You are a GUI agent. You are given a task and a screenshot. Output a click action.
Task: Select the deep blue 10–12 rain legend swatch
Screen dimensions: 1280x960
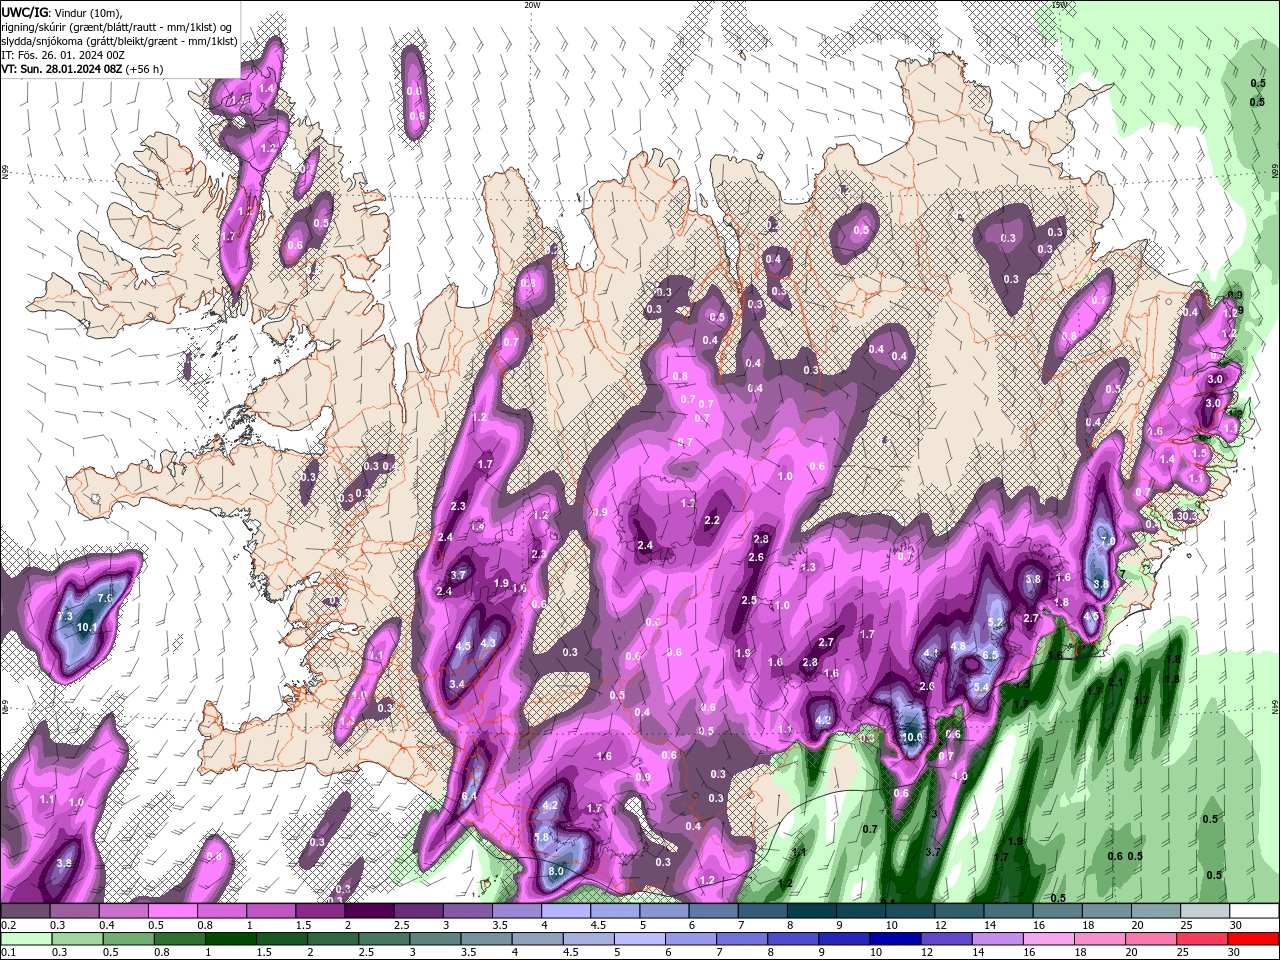(x=896, y=939)
